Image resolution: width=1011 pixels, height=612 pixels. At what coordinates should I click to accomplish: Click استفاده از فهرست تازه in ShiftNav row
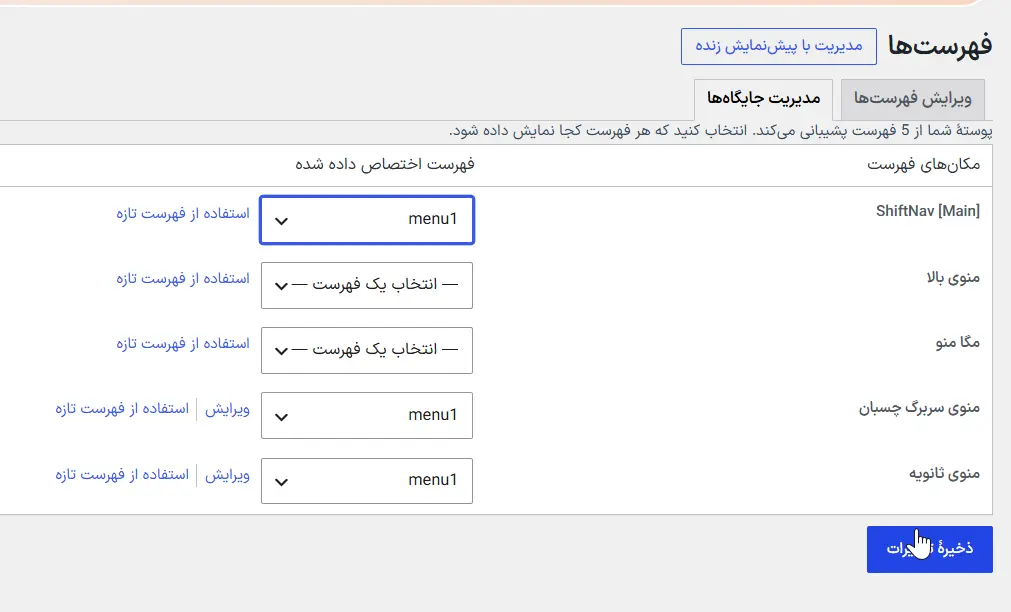tap(182, 213)
